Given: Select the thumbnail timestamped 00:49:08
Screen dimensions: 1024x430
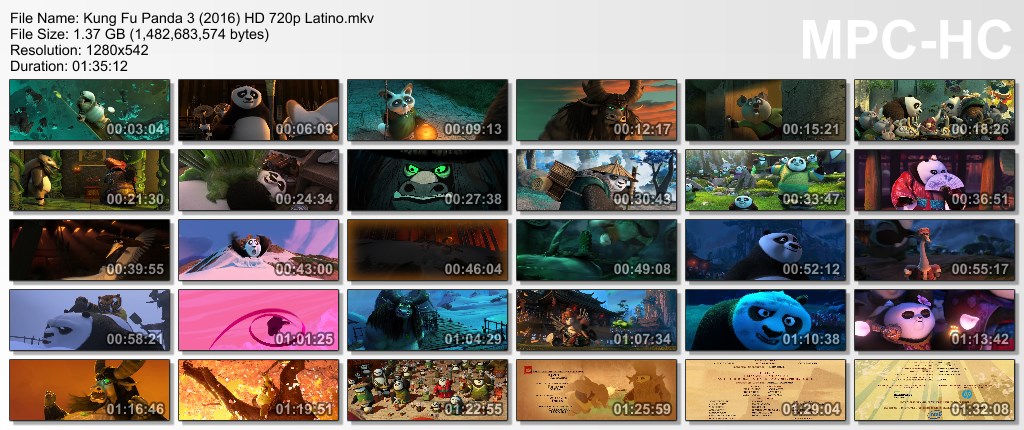Looking at the screenshot, I should [596, 250].
